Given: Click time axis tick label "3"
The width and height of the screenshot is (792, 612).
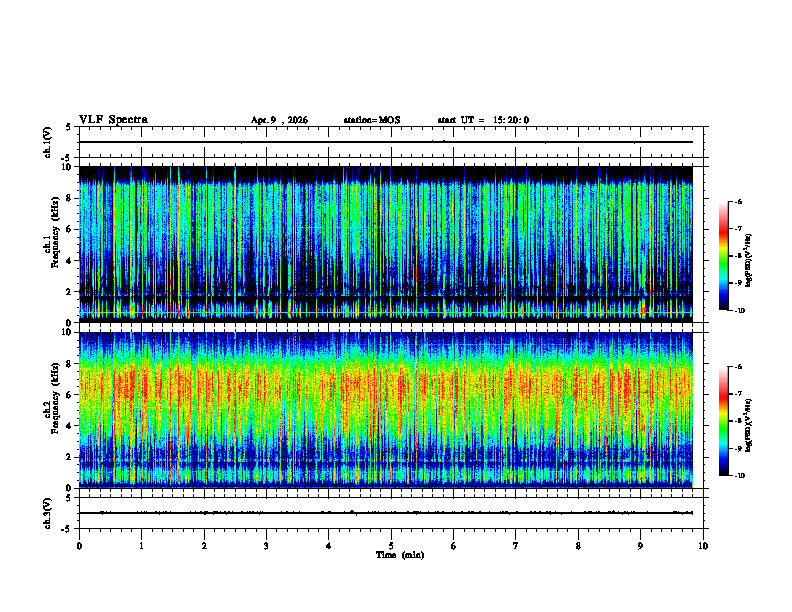Looking at the screenshot, I should point(266,546).
